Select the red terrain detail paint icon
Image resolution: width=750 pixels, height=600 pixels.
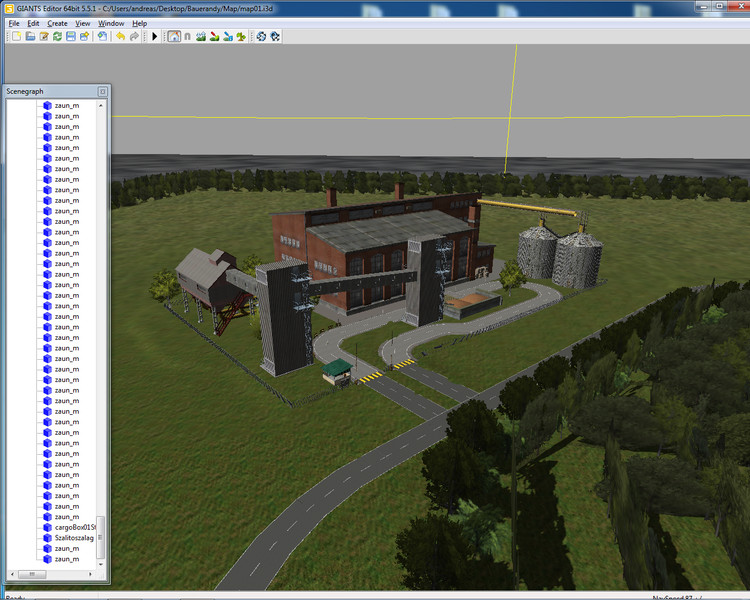214,36
